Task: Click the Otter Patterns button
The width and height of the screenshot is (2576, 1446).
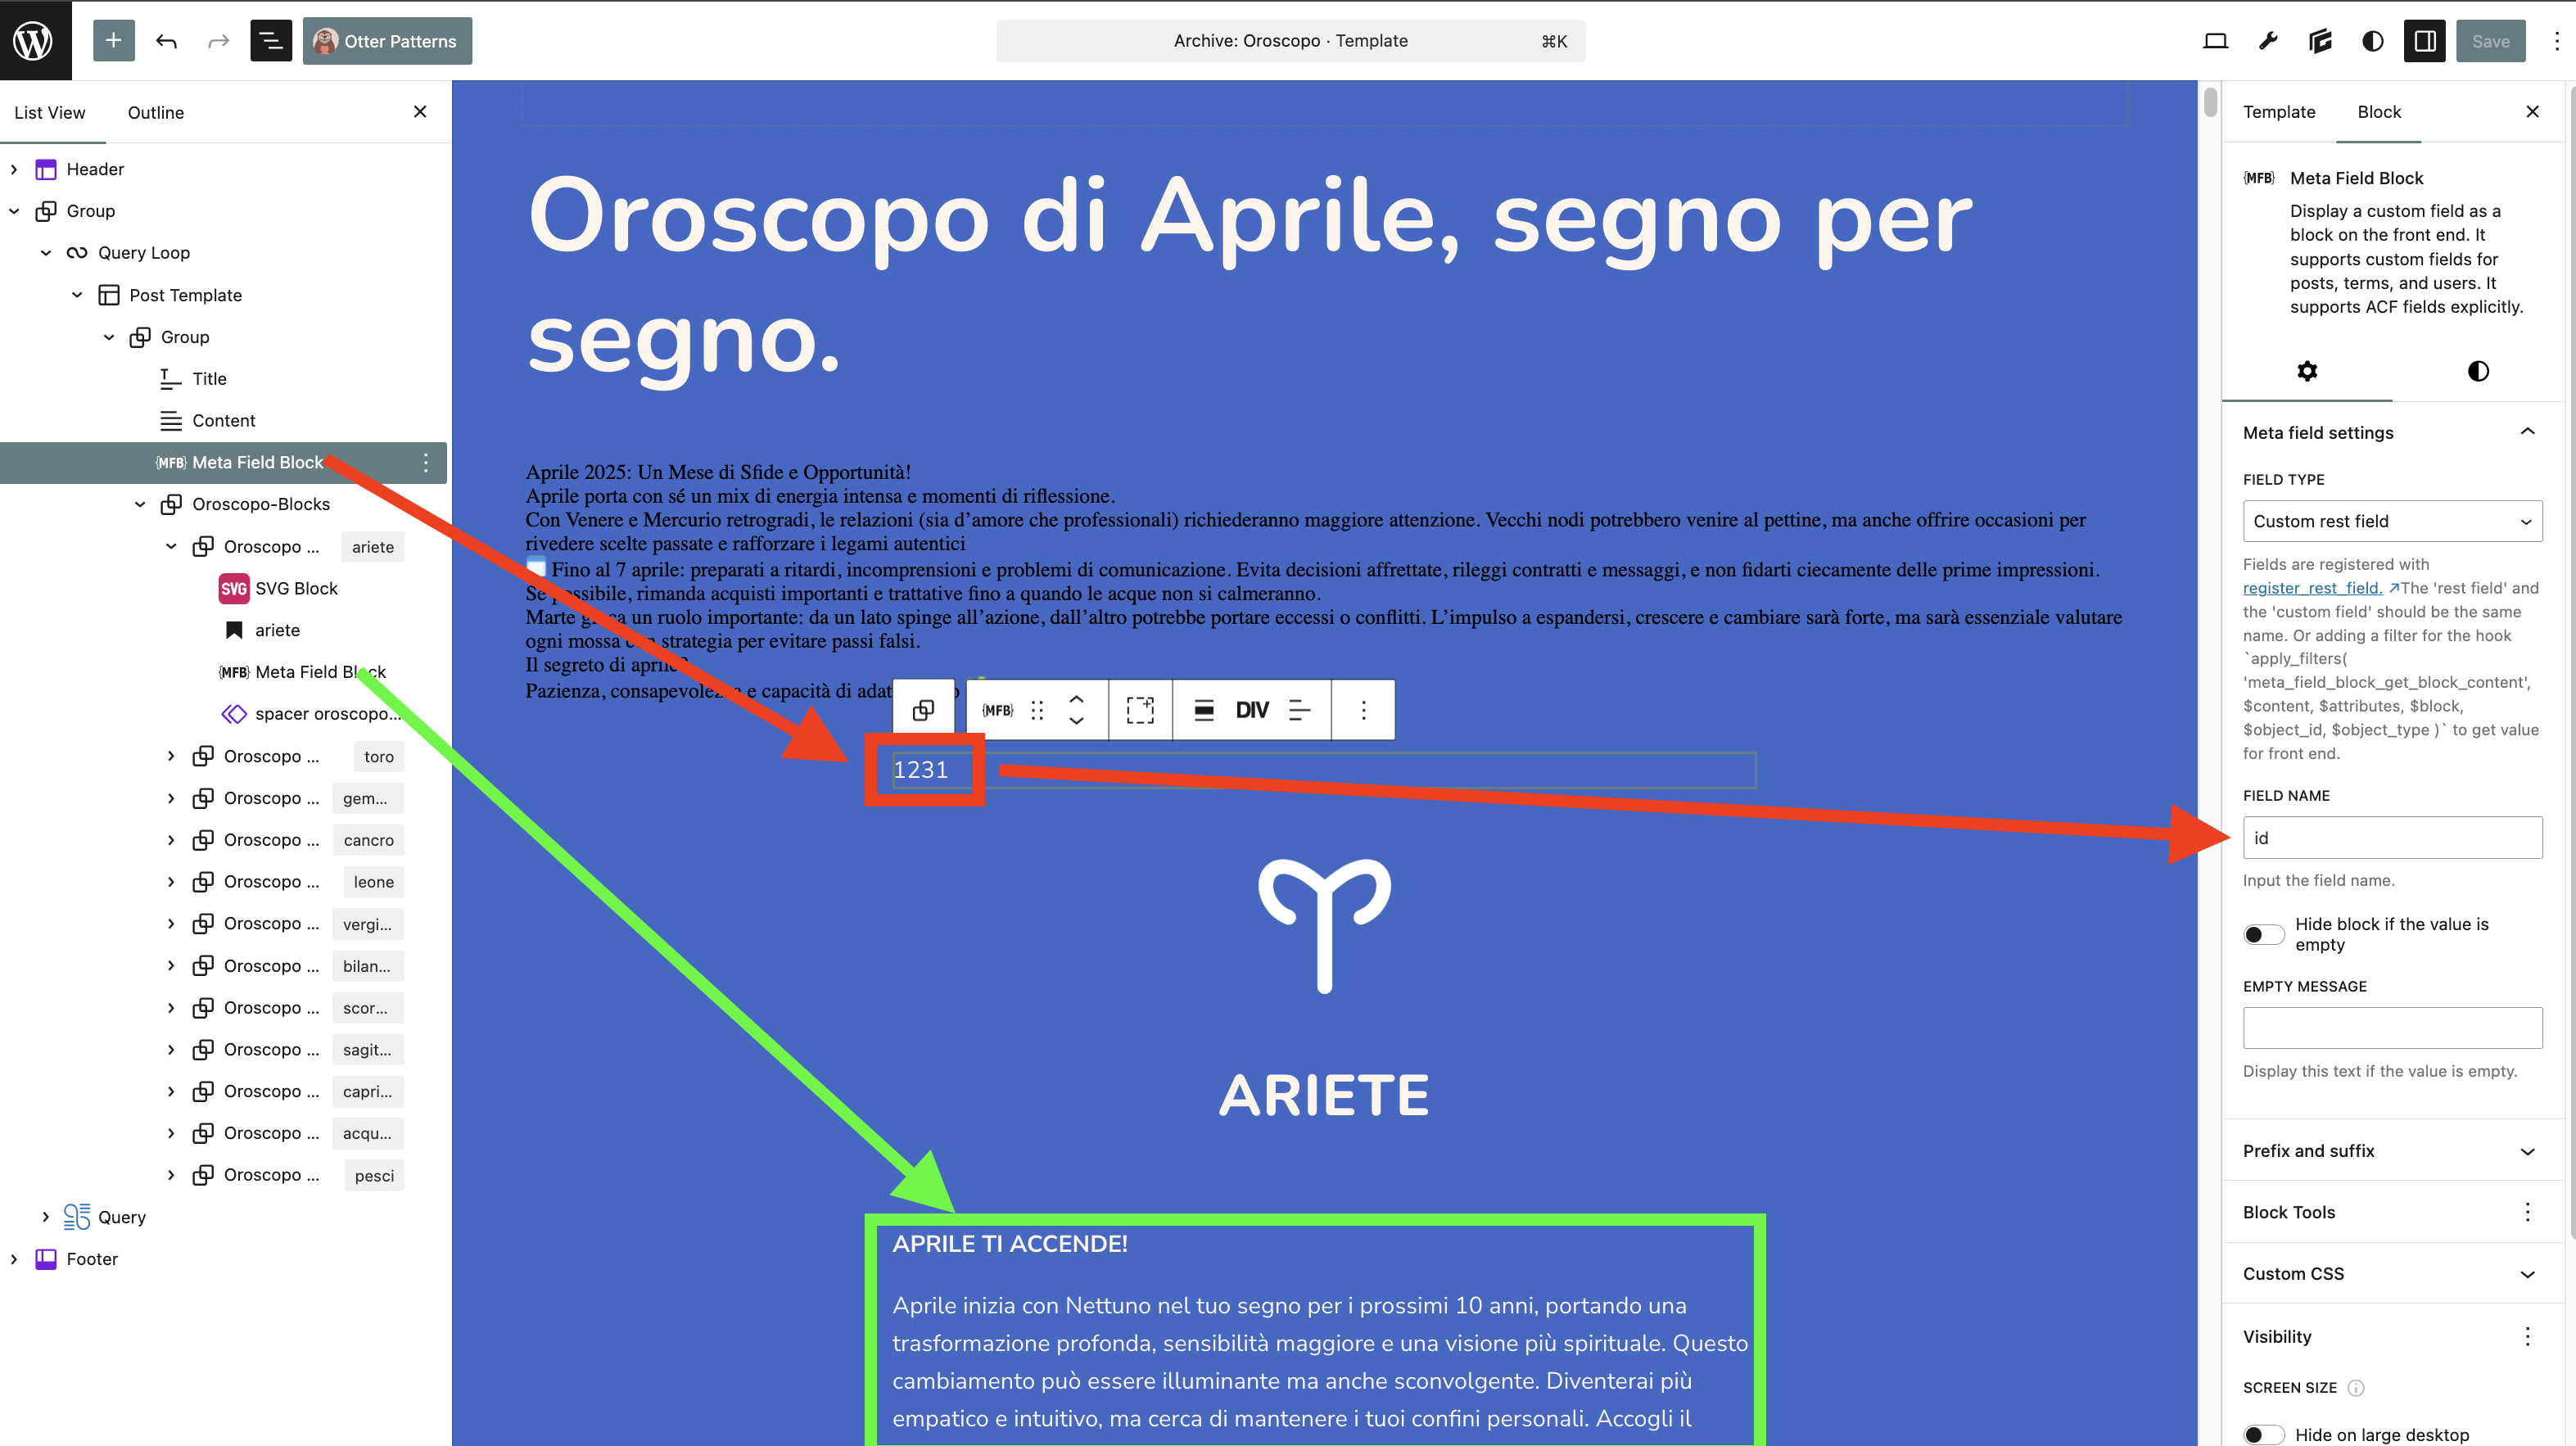Action: 387,41
